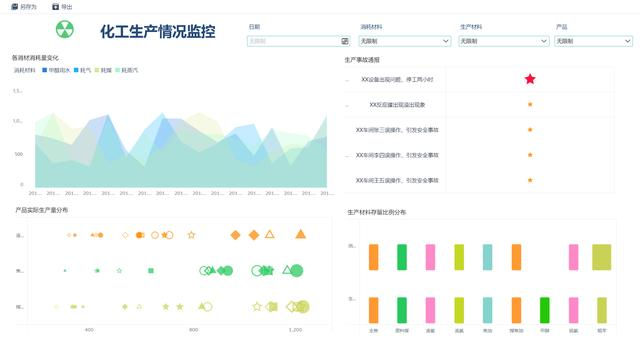The height and width of the screenshot is (360, 640).
Task: Click the large hollow yellow-green star marker
Action: tap(257, 307)
